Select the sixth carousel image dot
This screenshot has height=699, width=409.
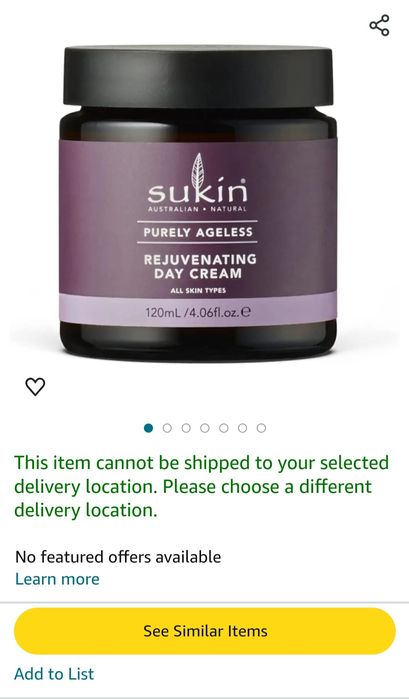[242, 428]
